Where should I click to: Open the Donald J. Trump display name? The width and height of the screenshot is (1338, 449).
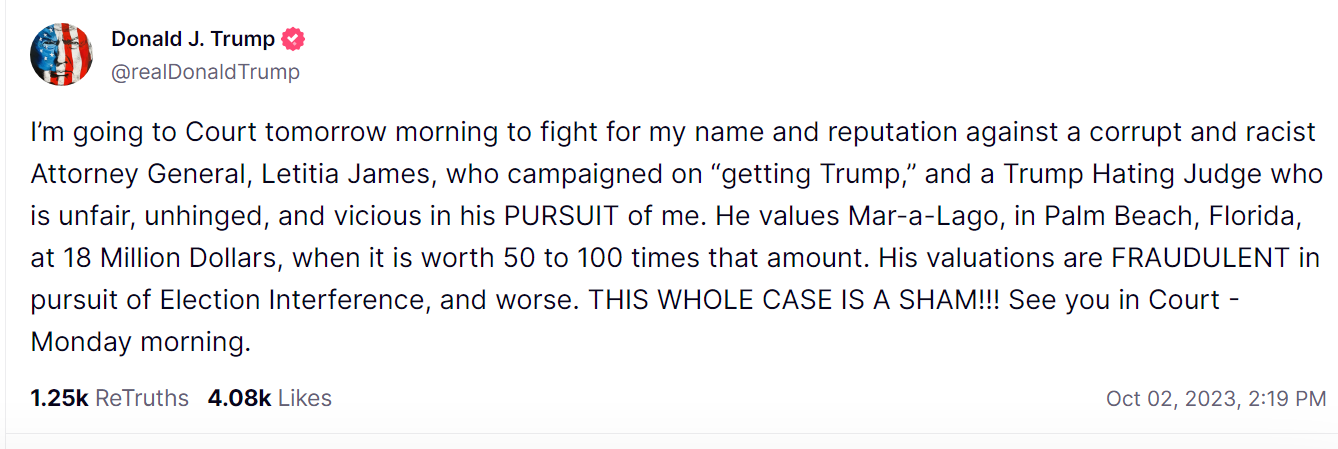193,40
